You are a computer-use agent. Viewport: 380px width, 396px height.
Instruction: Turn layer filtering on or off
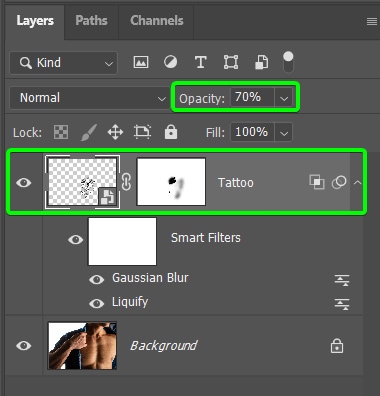pyautogui.click(x=288, y=62)
